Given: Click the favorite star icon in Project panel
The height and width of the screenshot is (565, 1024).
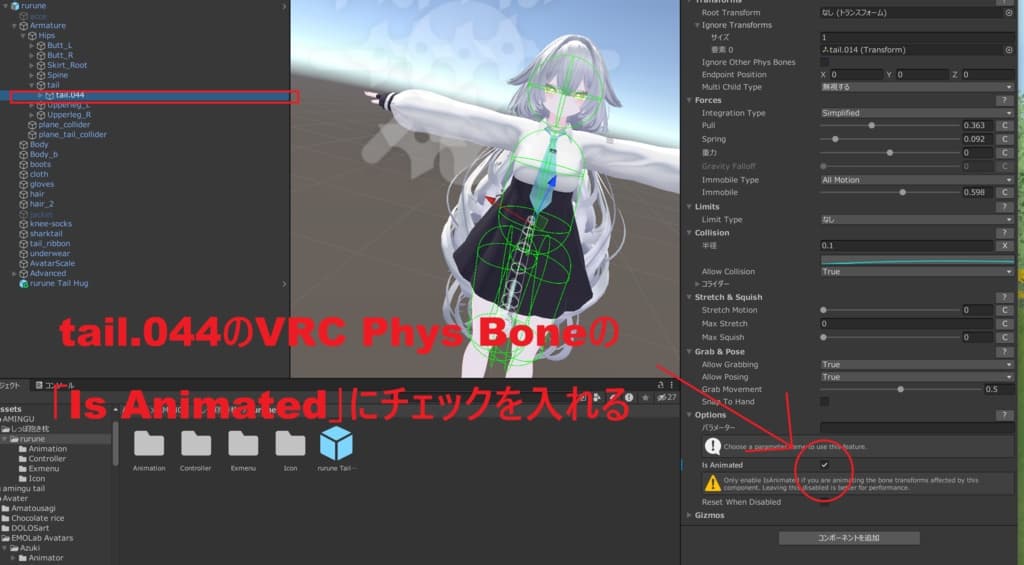Looking at the screenshot, I should click(x=645, y=397).
